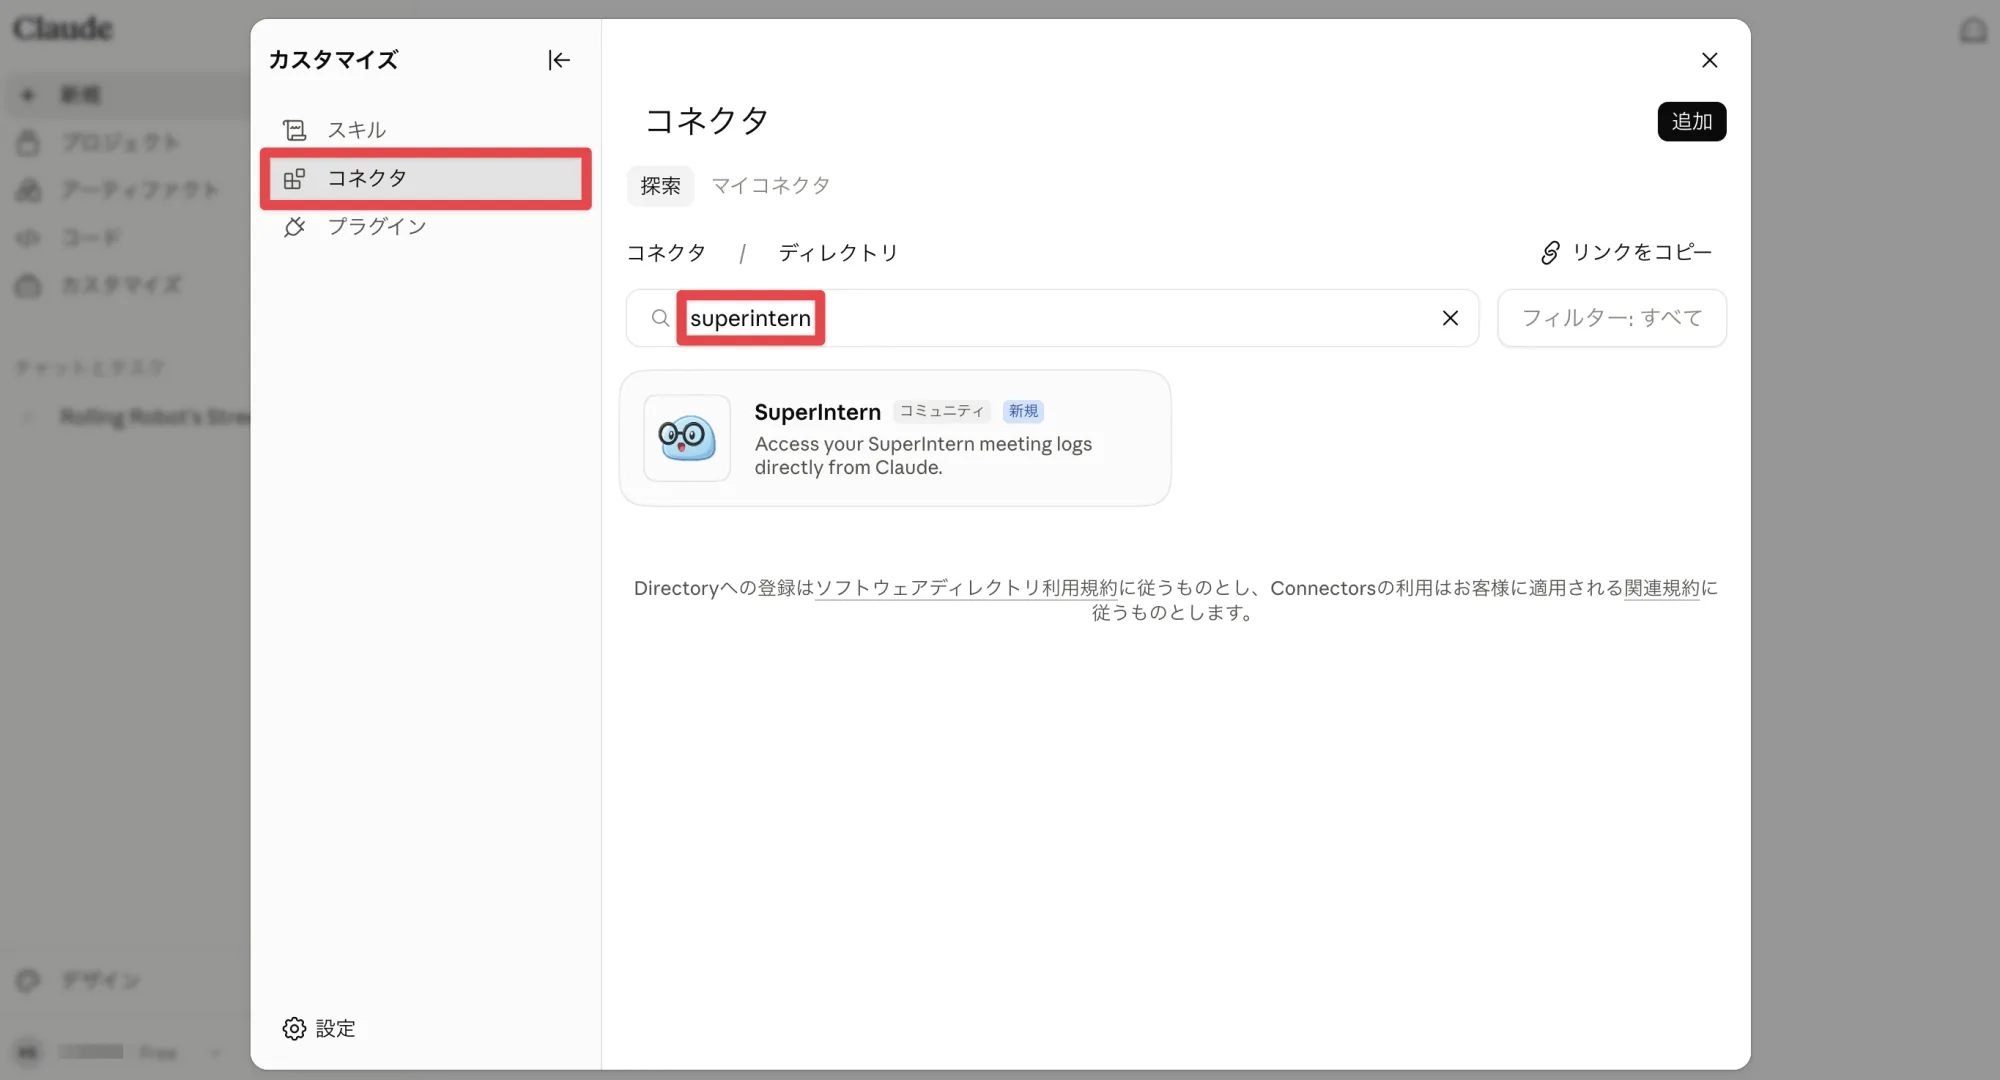Click the ghost icon in background top right
Screen dimensions: 2000x1080
click(1972, 30)
